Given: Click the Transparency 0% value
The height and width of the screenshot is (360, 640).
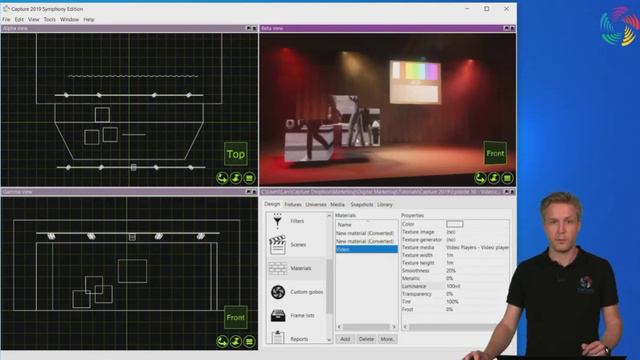Looking at the screenshot, I should click(x=450, y=294).
